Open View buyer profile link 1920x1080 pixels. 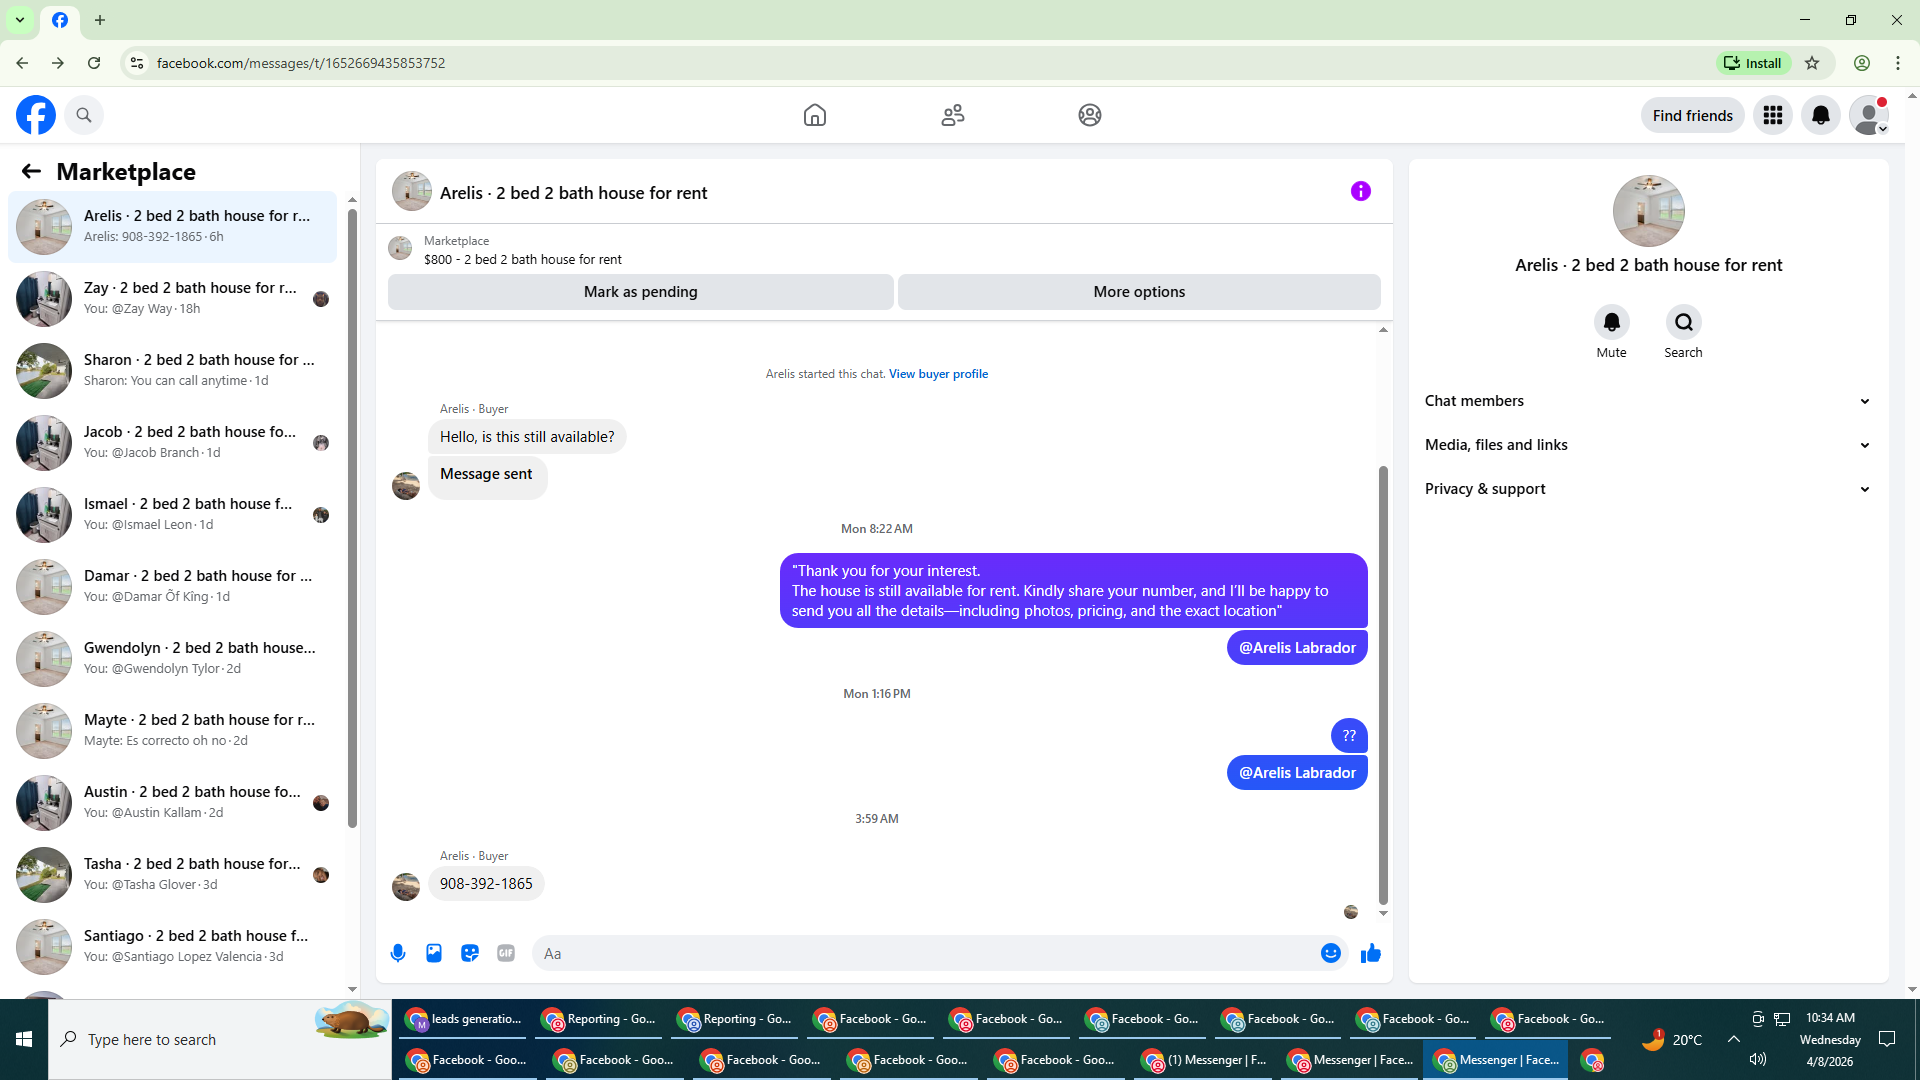click(938, 374)
